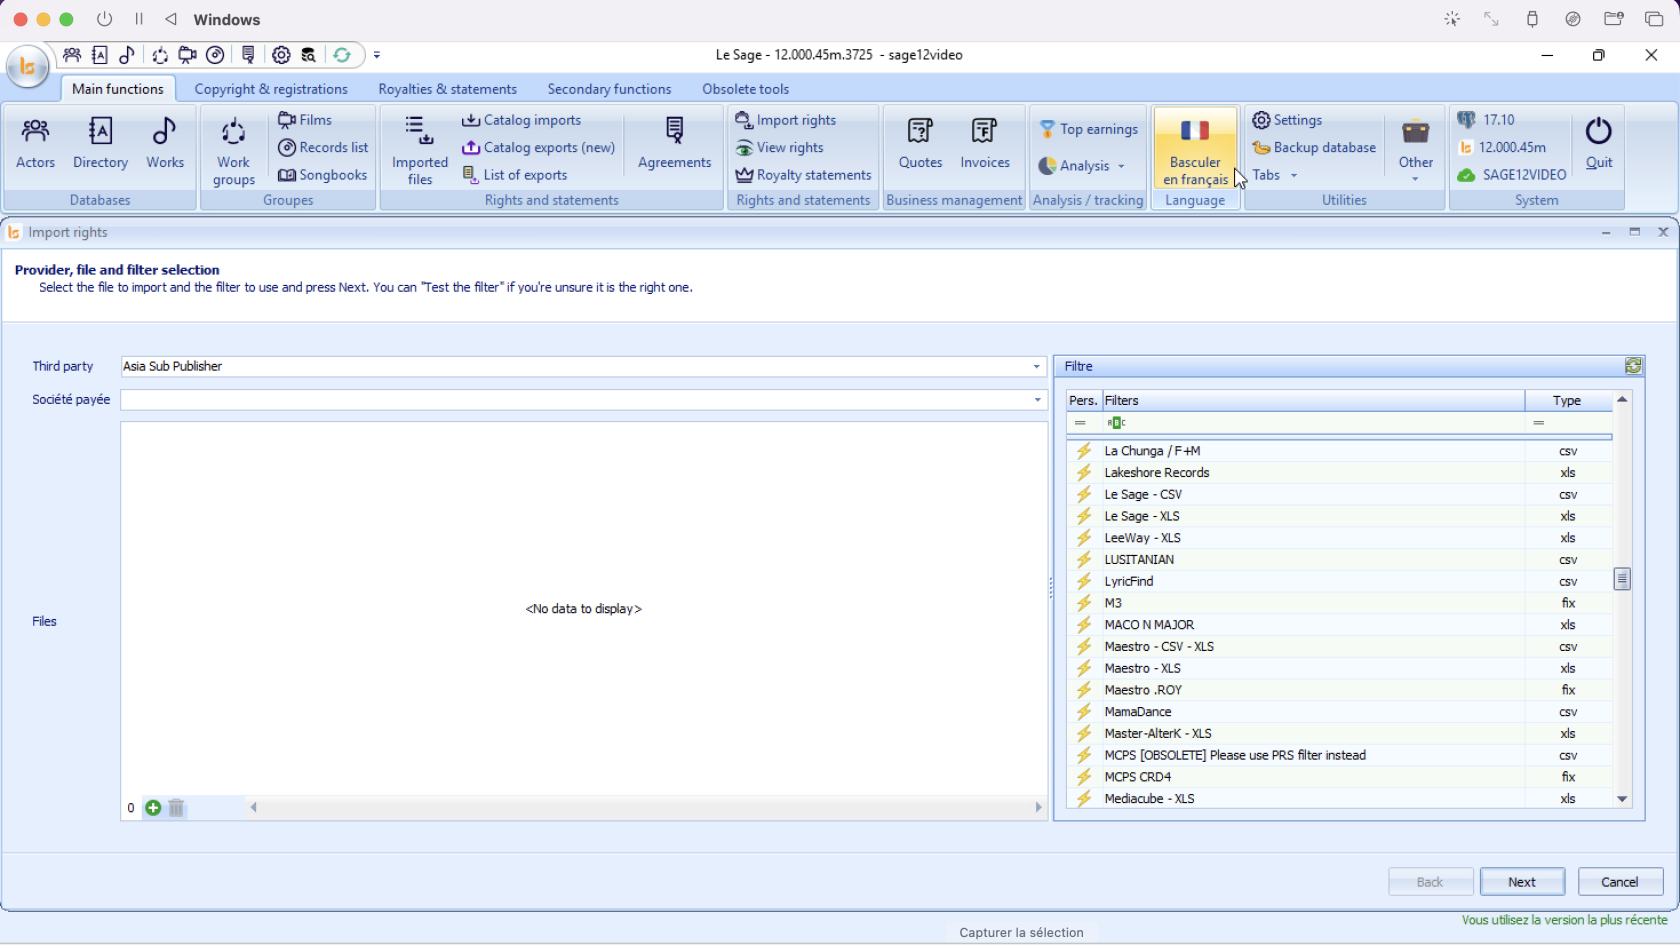Click the filter list vertical scrollbar thumb
Image resolution: width=1680 pixels, height=945 pixels.
[x=1622, y=579]
